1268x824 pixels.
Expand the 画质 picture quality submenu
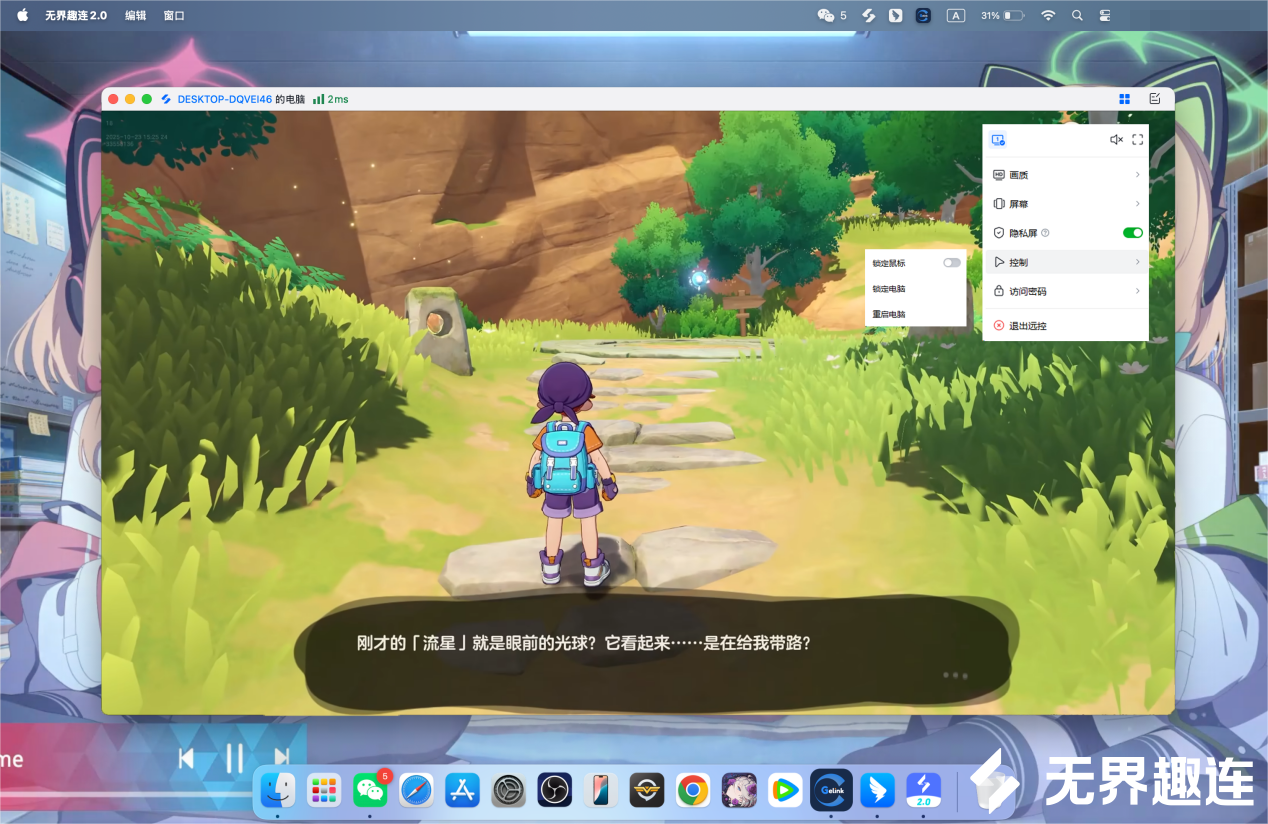pos(1065,175)
